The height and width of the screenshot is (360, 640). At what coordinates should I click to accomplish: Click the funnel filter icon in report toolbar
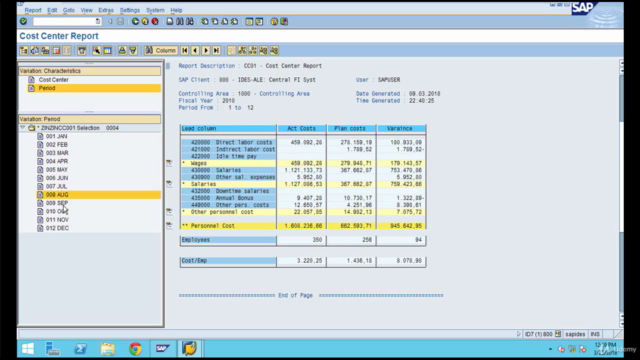133,50
